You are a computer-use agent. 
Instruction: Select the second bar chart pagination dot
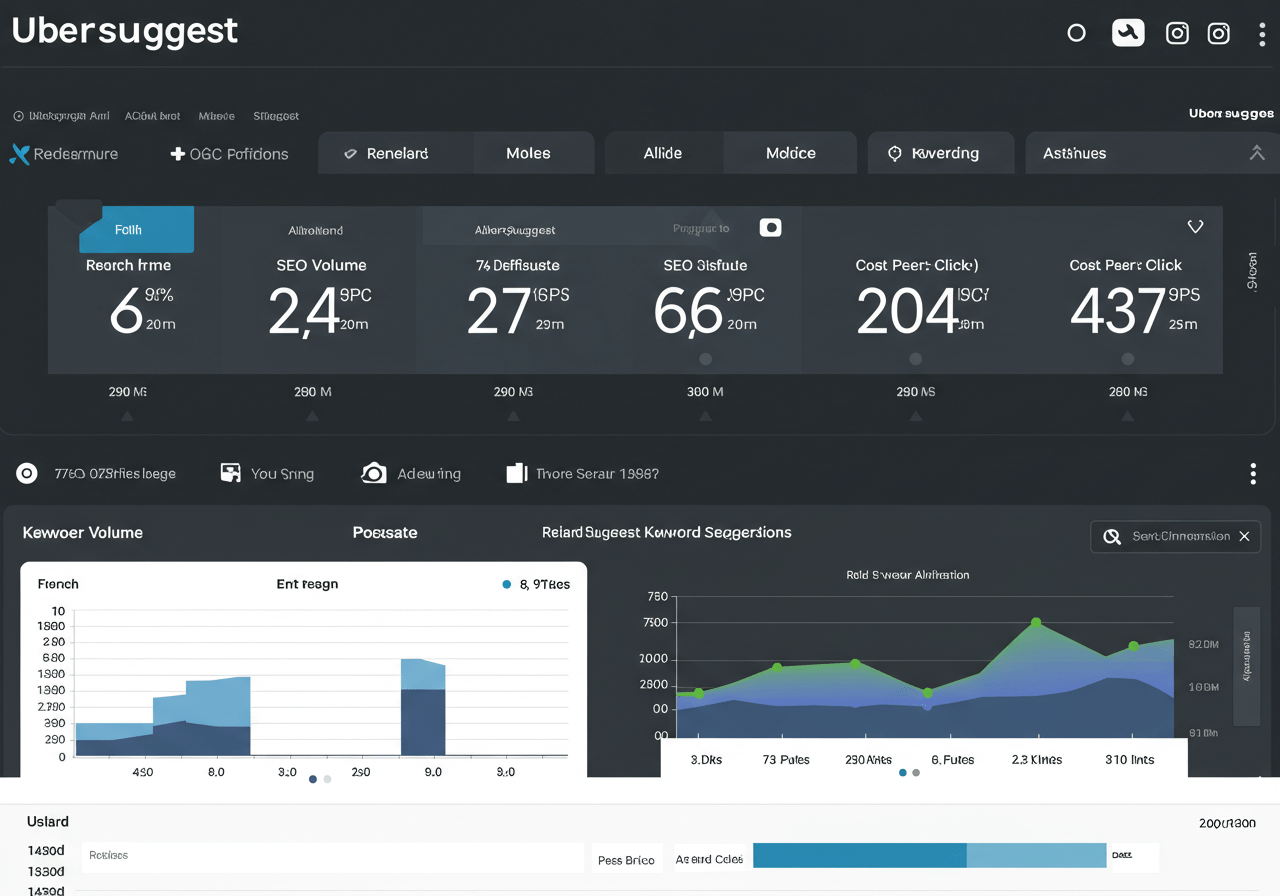pos(327,779)
